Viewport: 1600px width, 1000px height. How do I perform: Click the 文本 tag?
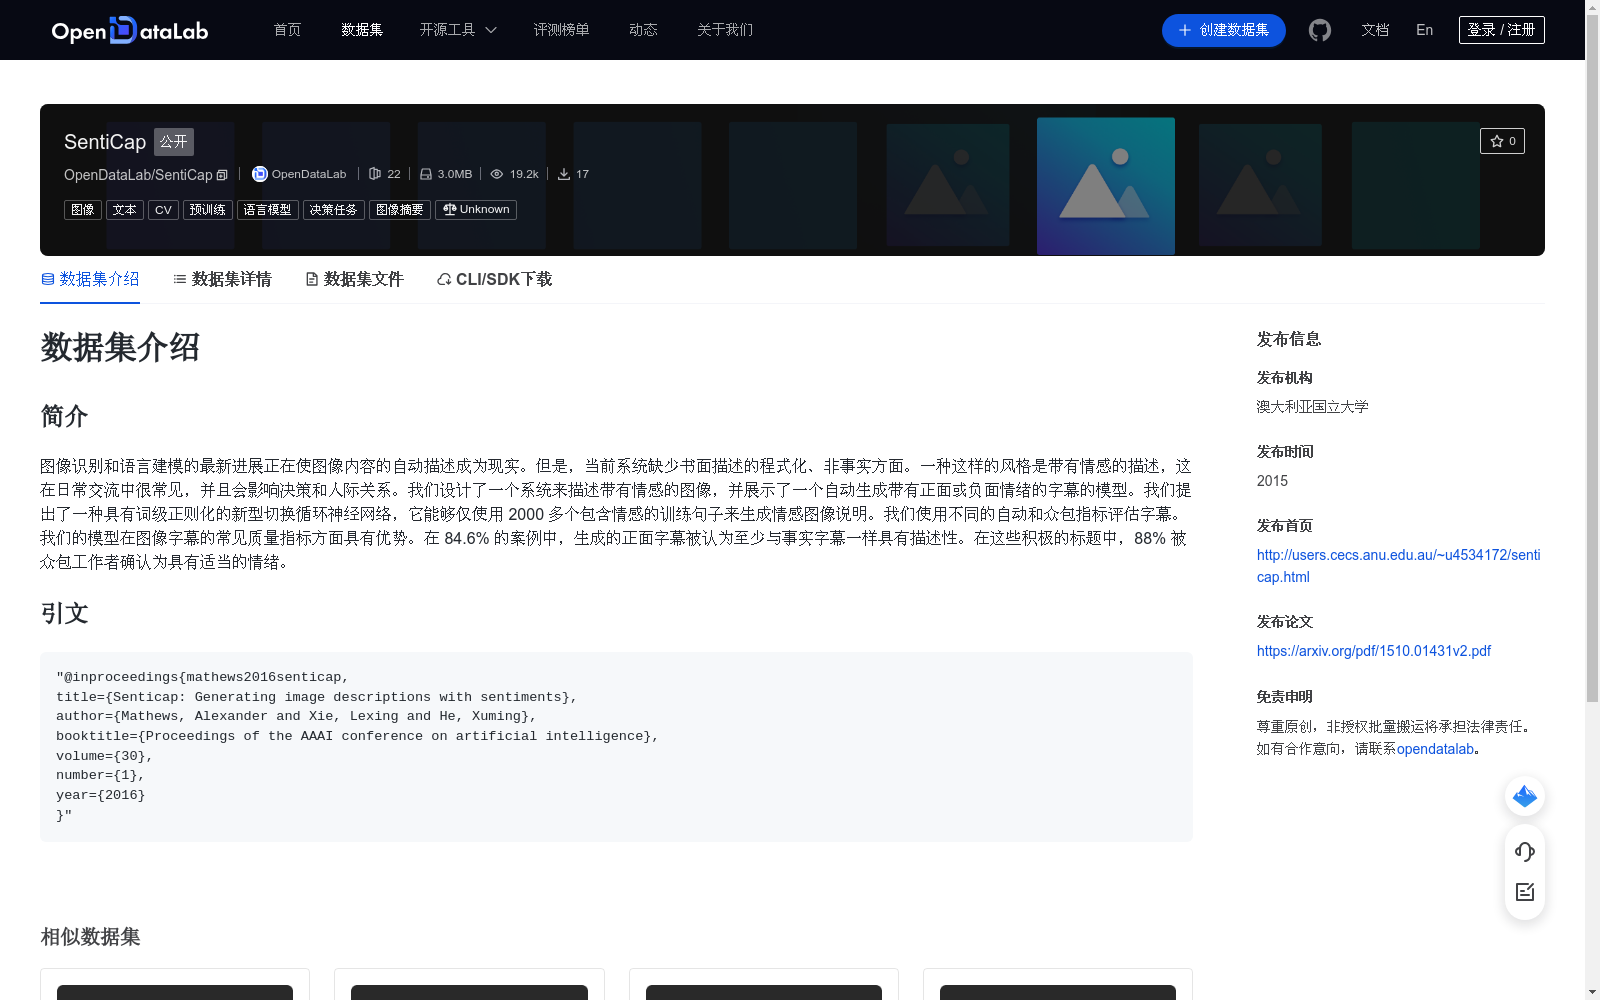pos(125,210)
